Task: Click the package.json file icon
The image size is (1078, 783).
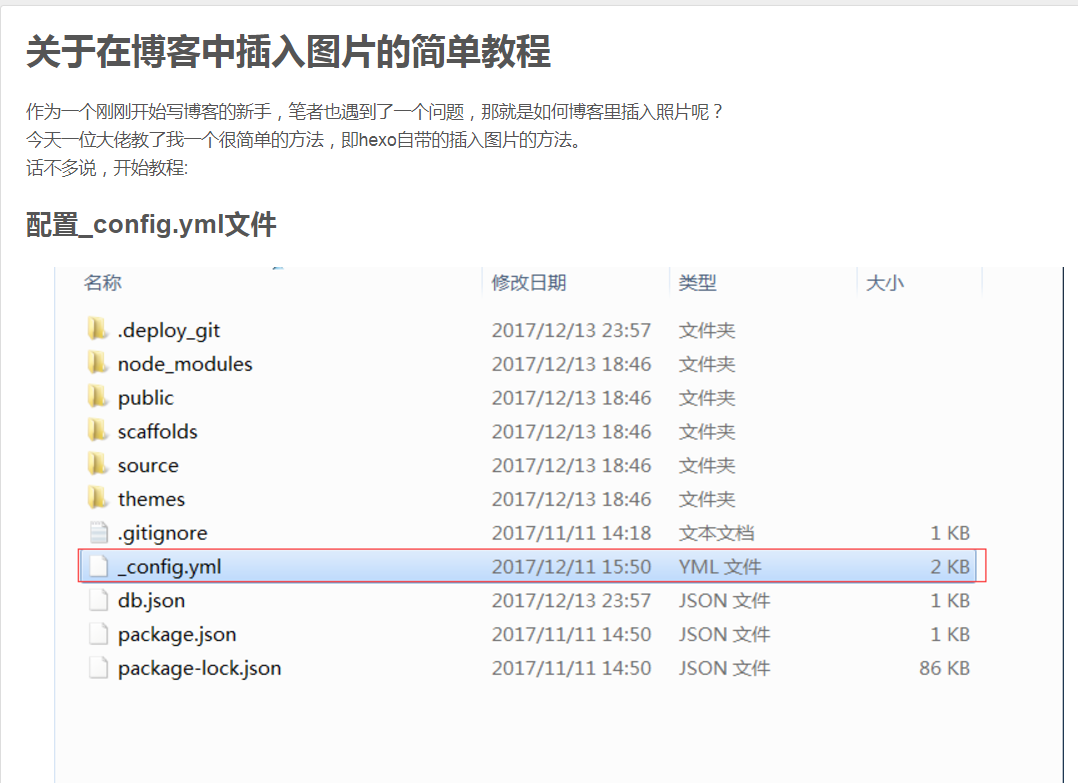Action: [x=99, y=633]
